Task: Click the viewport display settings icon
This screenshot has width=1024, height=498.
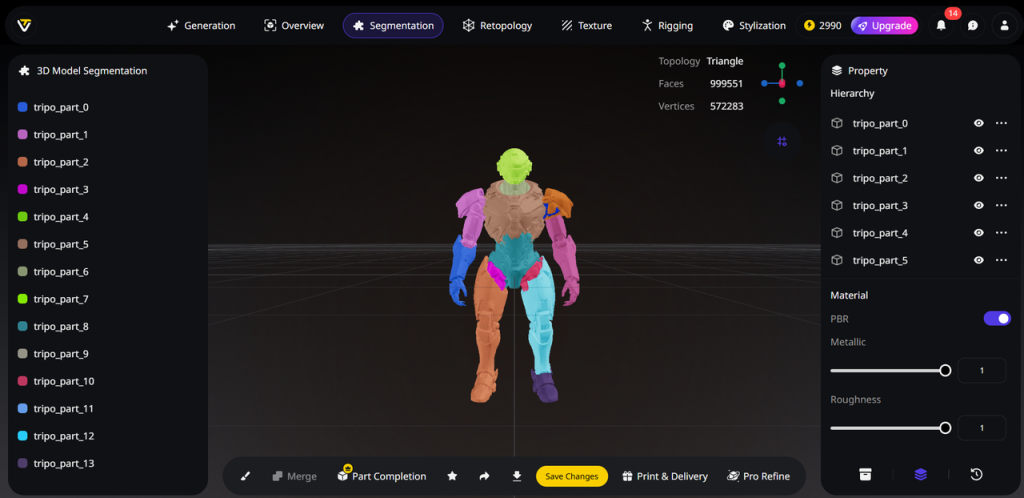Action: click(x=782, y=141)
